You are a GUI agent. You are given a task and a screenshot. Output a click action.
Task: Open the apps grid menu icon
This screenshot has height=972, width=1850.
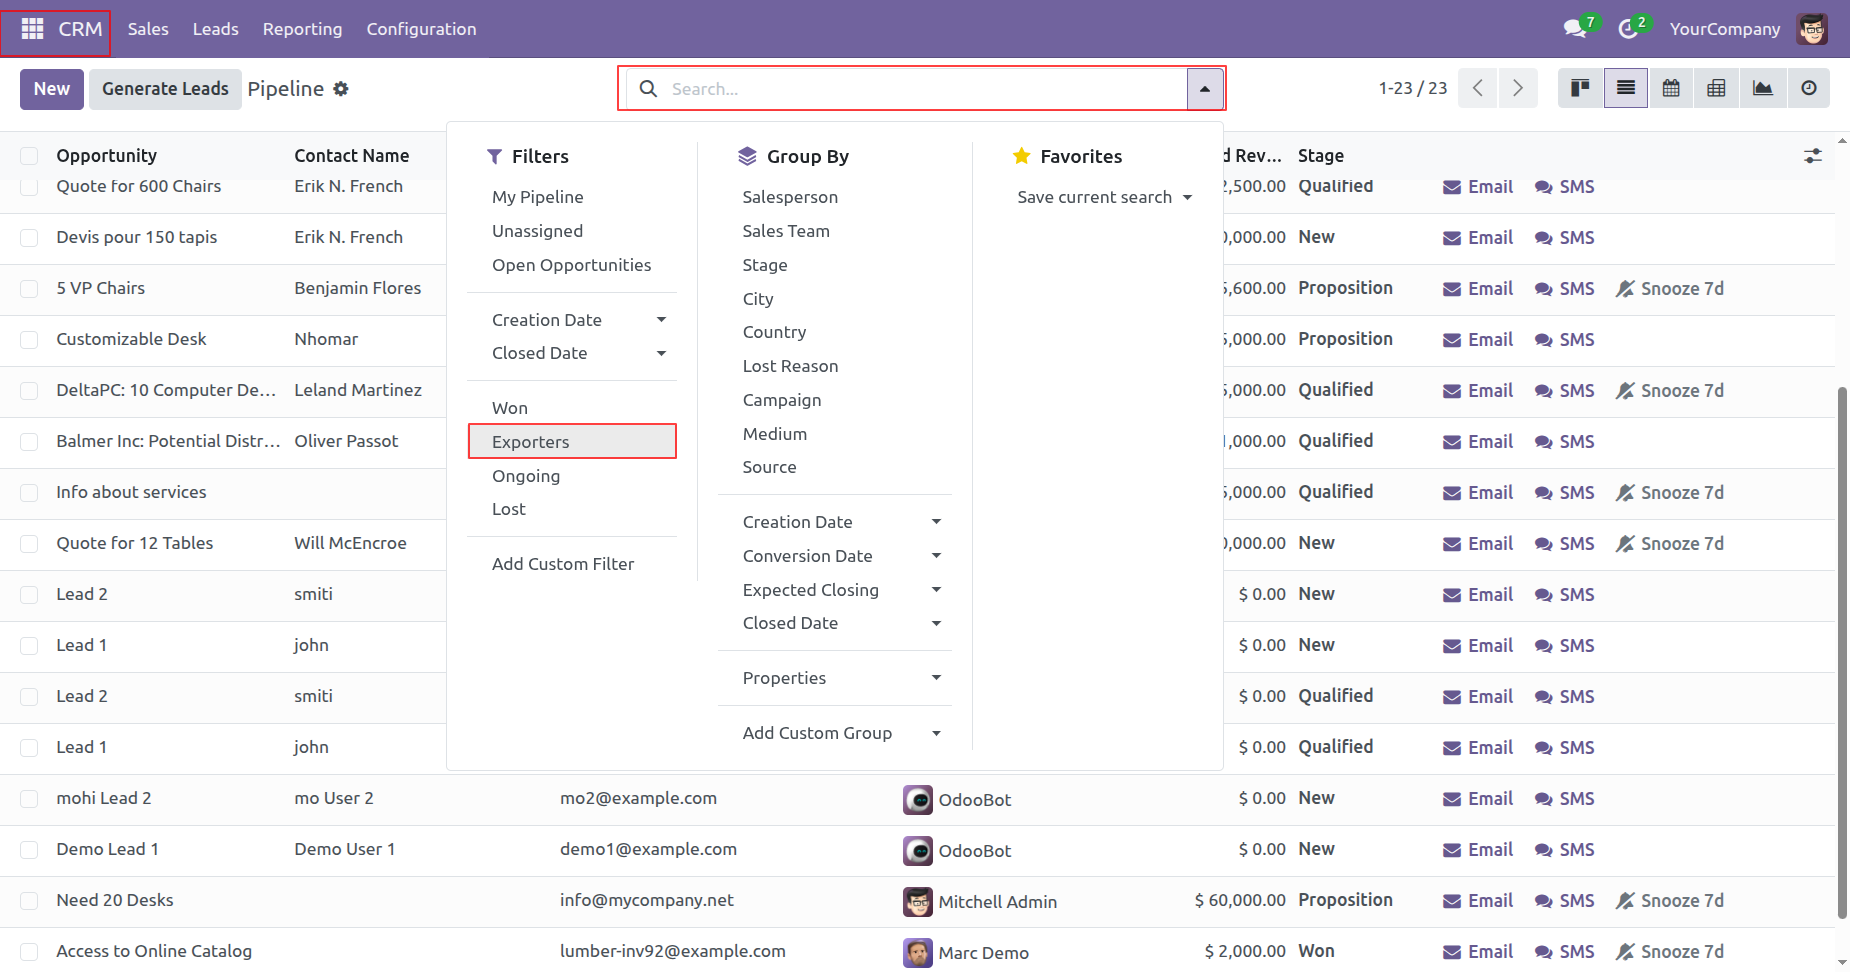coord(32,29)
